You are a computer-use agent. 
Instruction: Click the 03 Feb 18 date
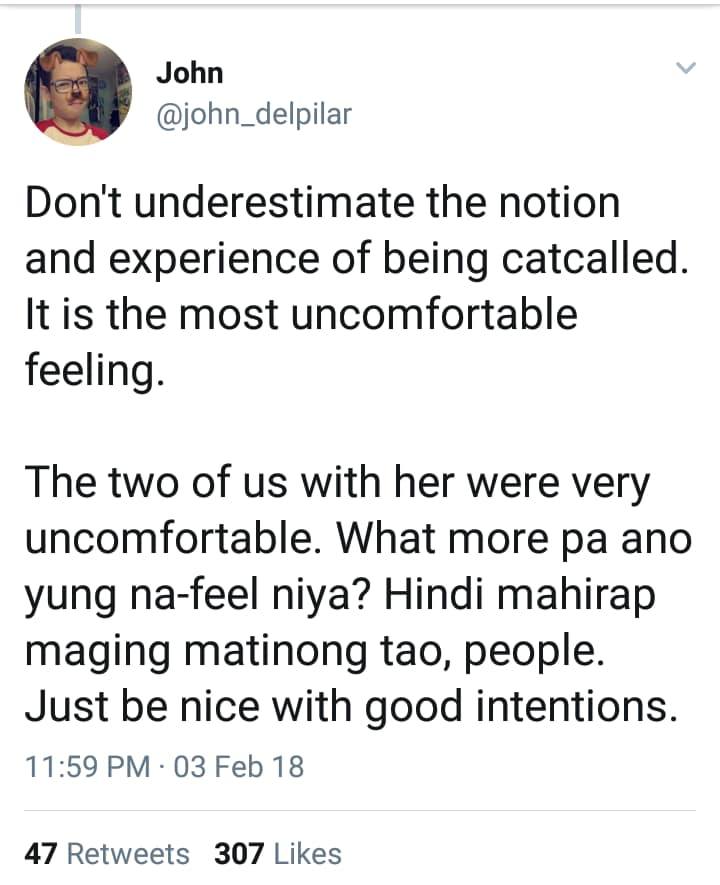pyautogui.click(x=239, y=766)
